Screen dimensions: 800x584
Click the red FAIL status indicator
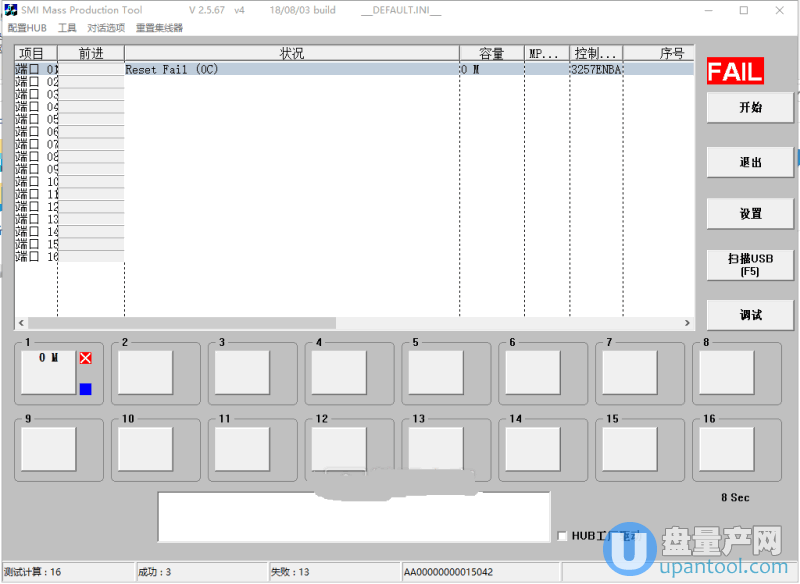tap(735, 71)
